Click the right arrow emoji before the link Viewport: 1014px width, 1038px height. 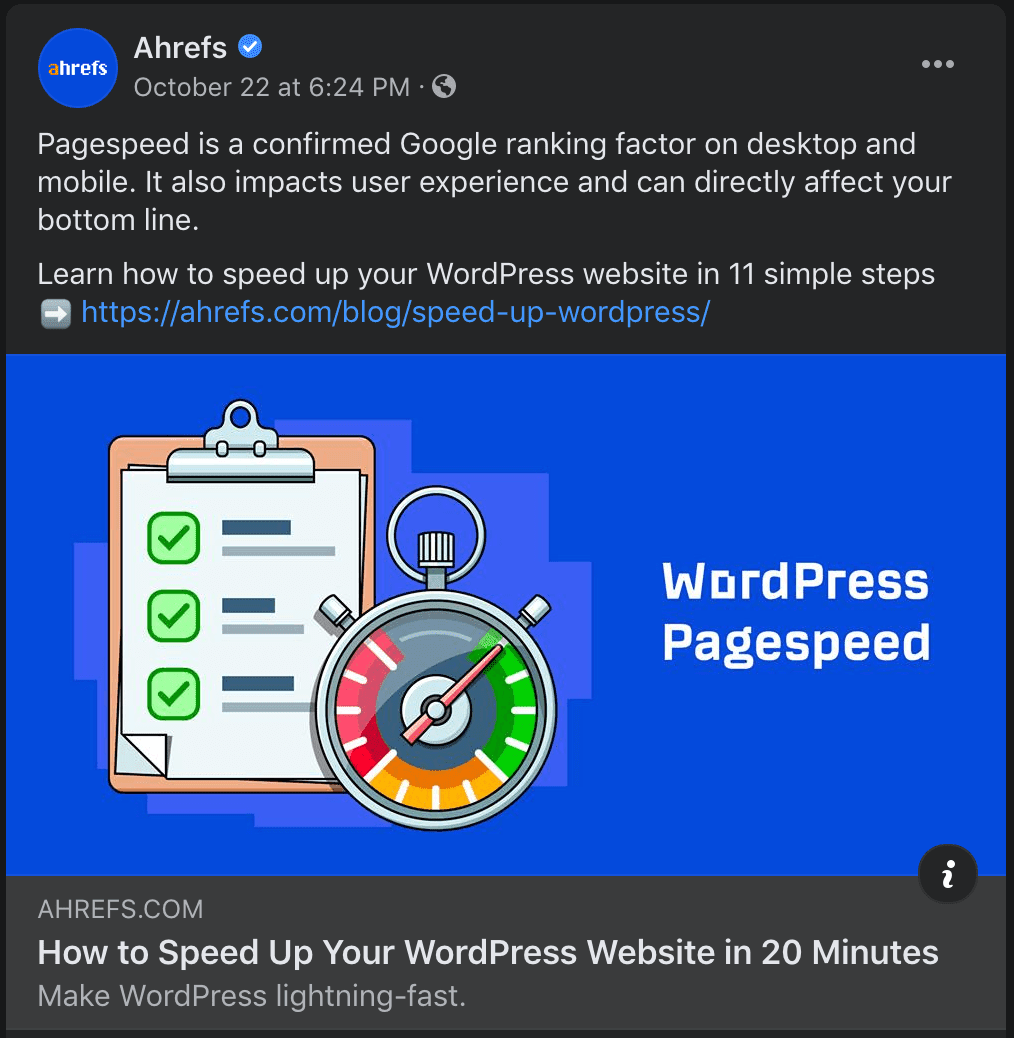click(56, 313)
